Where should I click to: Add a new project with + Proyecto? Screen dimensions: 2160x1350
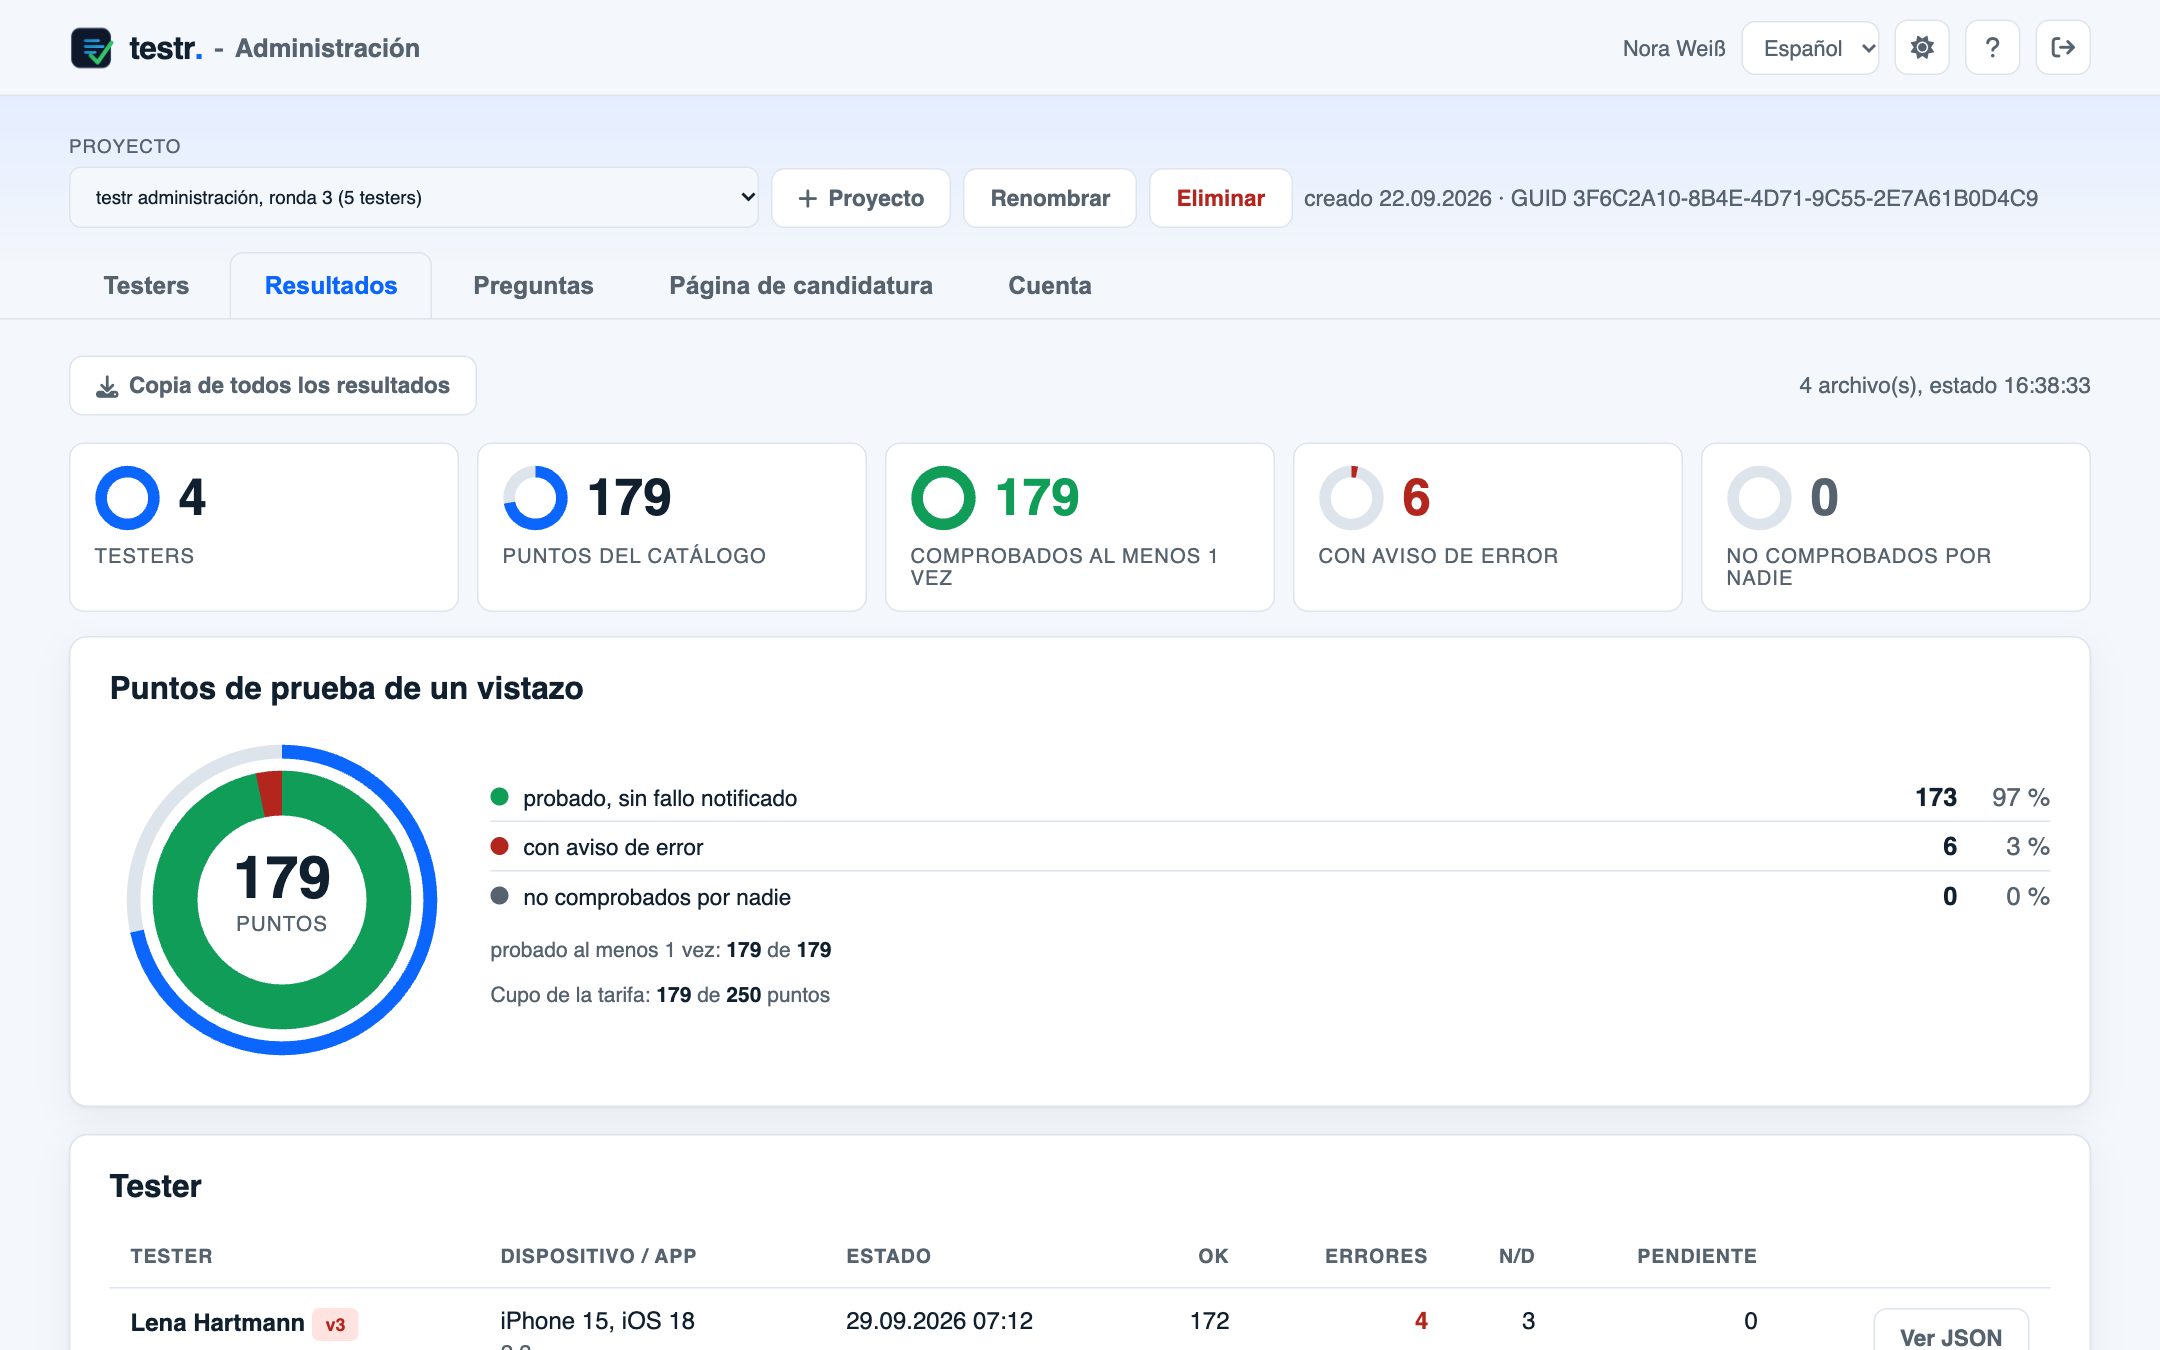pyautogui.click(x=861, y=198)
